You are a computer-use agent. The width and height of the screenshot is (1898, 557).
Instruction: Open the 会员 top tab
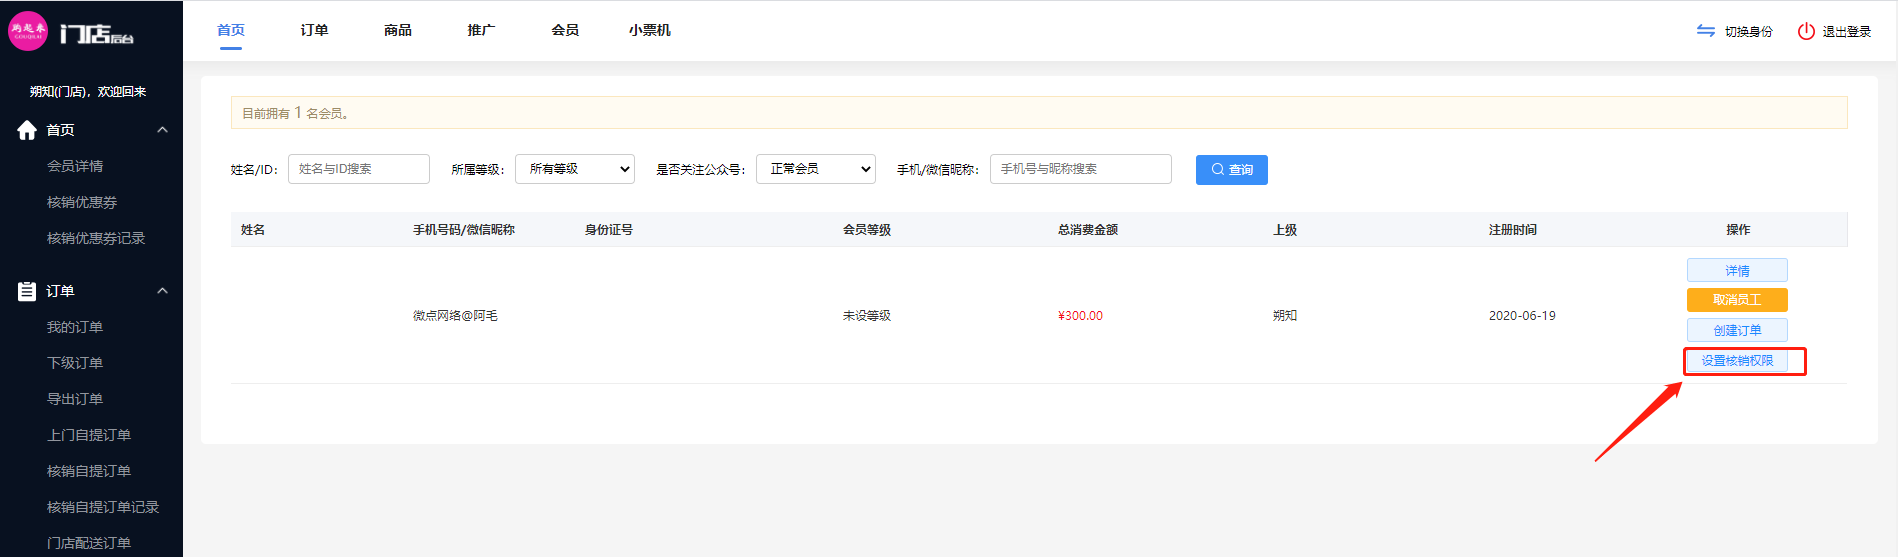click(565, 30)
